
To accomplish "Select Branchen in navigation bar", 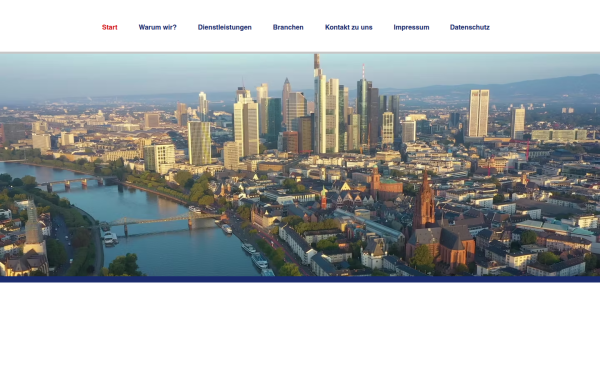I will 288,27.
